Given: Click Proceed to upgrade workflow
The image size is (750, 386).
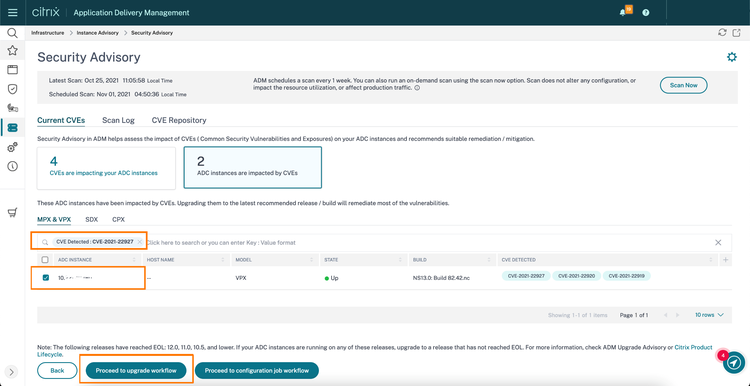Looking at the screenshot, I should tap(136, 371).
